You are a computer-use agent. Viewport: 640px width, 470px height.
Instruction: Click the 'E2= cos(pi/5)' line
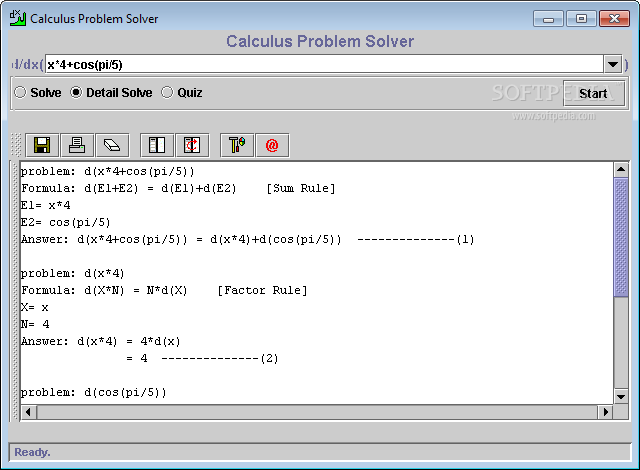[x=66, y=222]
